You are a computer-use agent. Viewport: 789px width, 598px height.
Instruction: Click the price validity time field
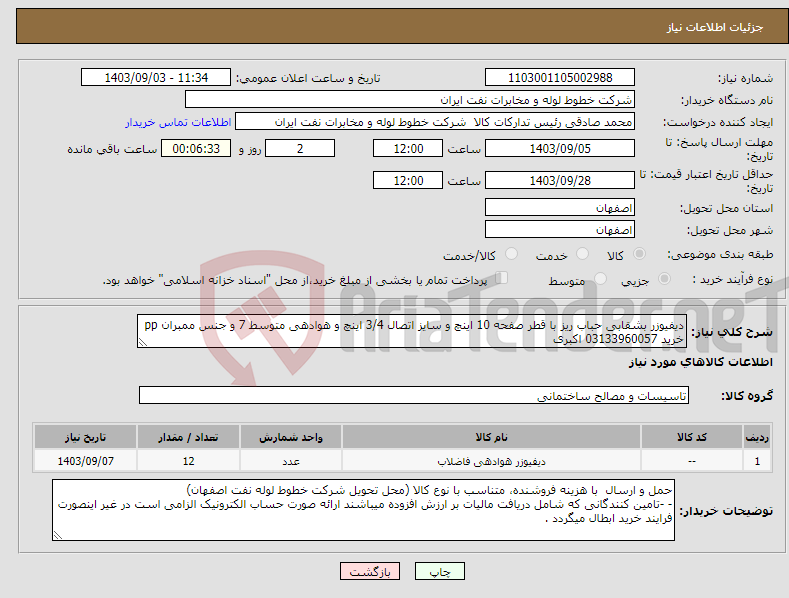coord(408,180)
